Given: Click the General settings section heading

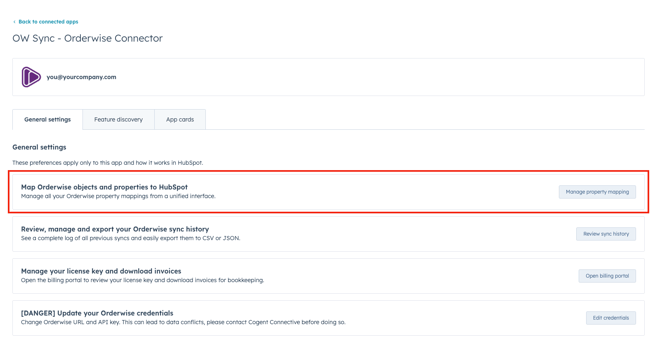Looking at the screenshot, I should coord(39,147).
